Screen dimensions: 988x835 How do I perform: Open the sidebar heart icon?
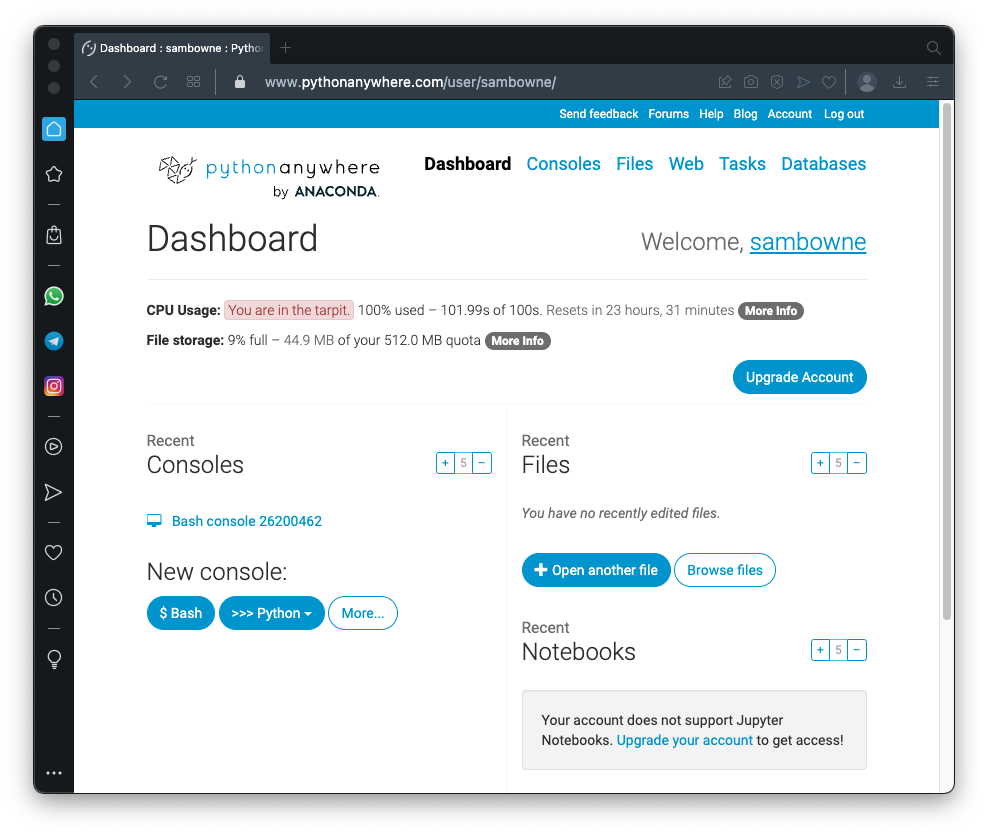[54, 553]
